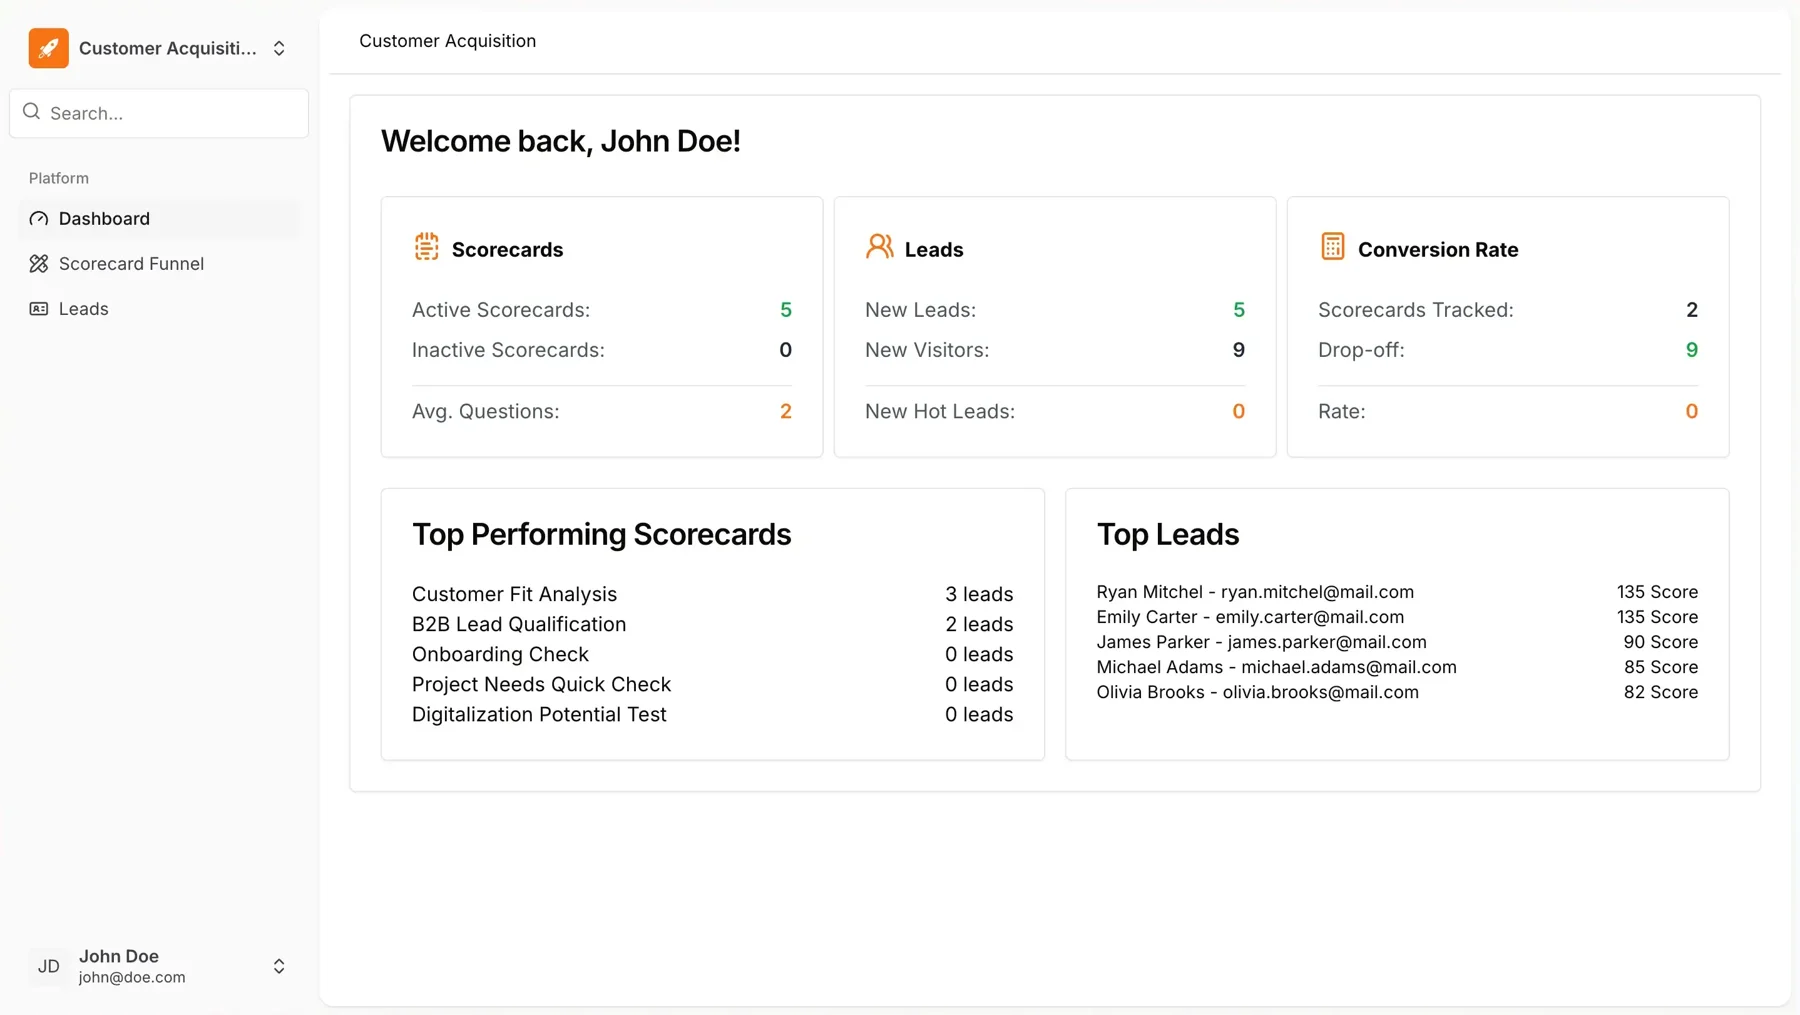
Task: Click the Conversion Rate calculator icon
Action: pos(1333,247)
